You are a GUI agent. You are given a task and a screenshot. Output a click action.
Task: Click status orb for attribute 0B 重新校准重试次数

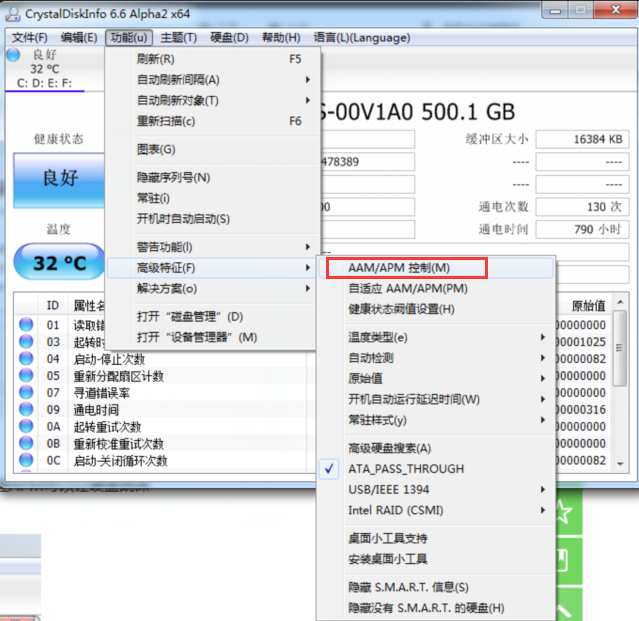click(26, 443)
